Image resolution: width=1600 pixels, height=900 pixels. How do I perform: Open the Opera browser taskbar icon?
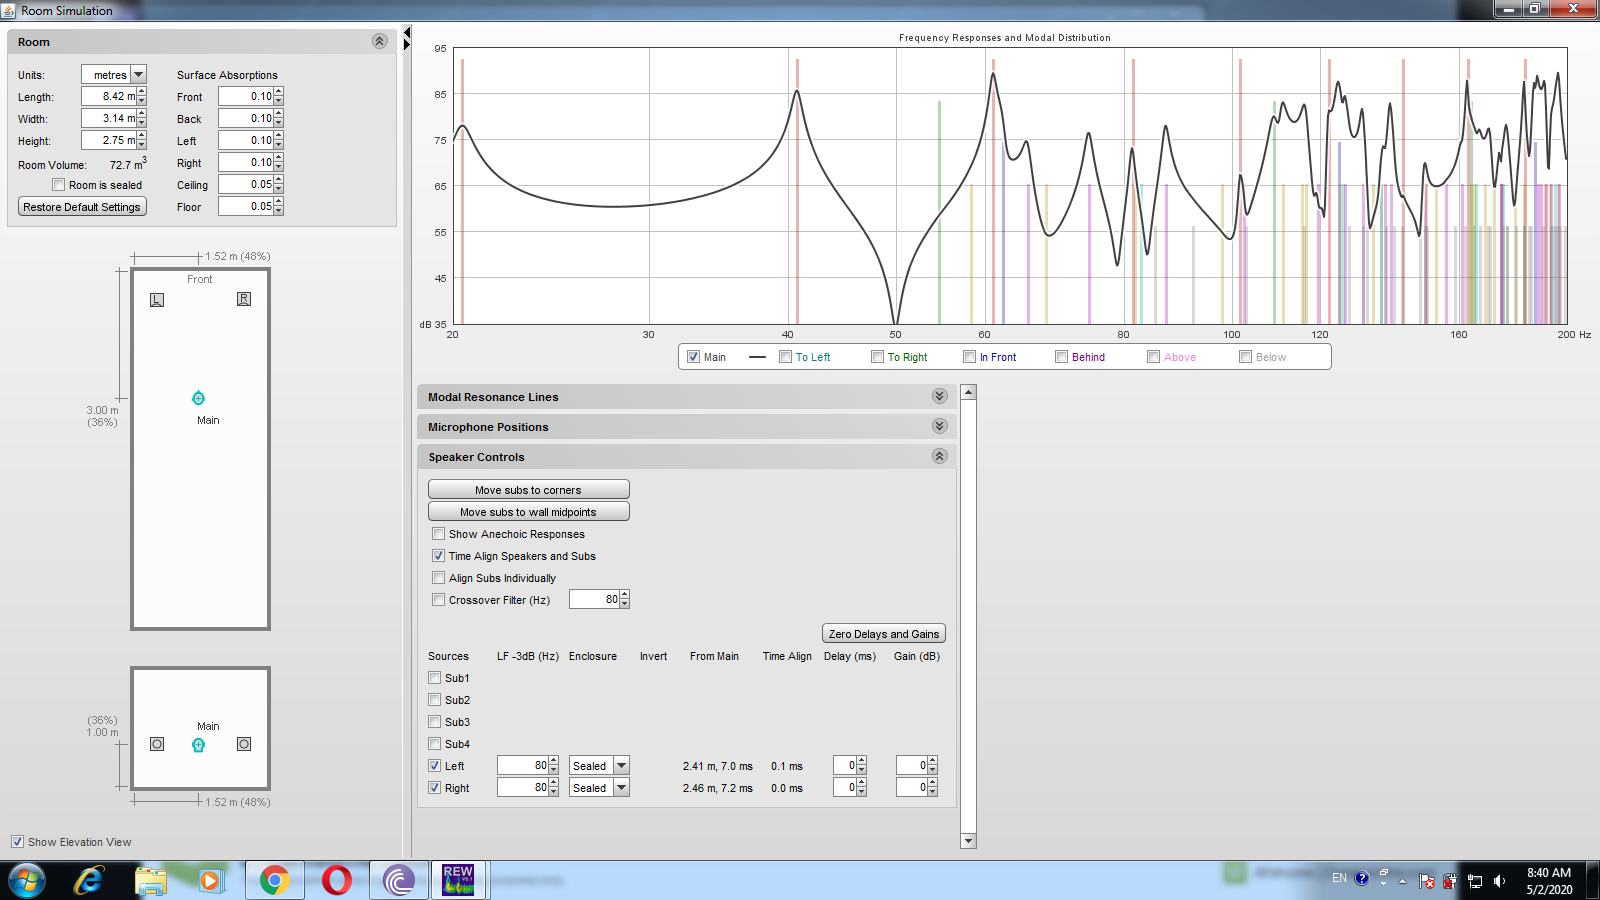(337, 880)
